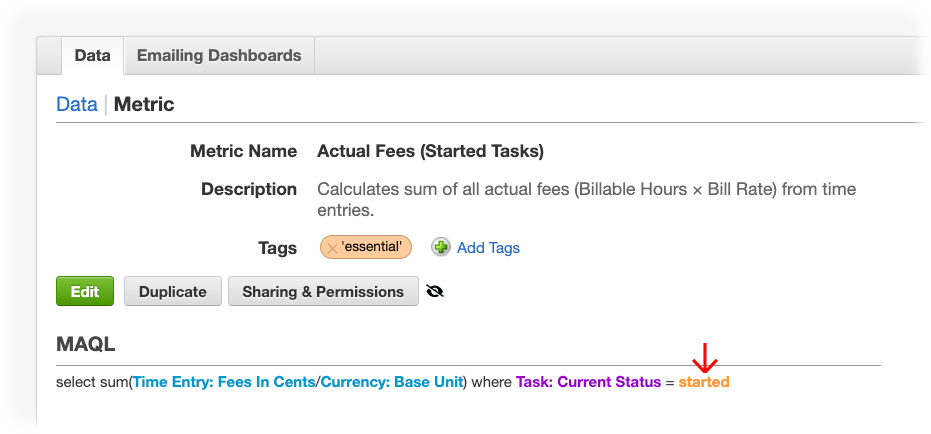Open Time Entry: Fees In Cents fact

pos(224,382)
